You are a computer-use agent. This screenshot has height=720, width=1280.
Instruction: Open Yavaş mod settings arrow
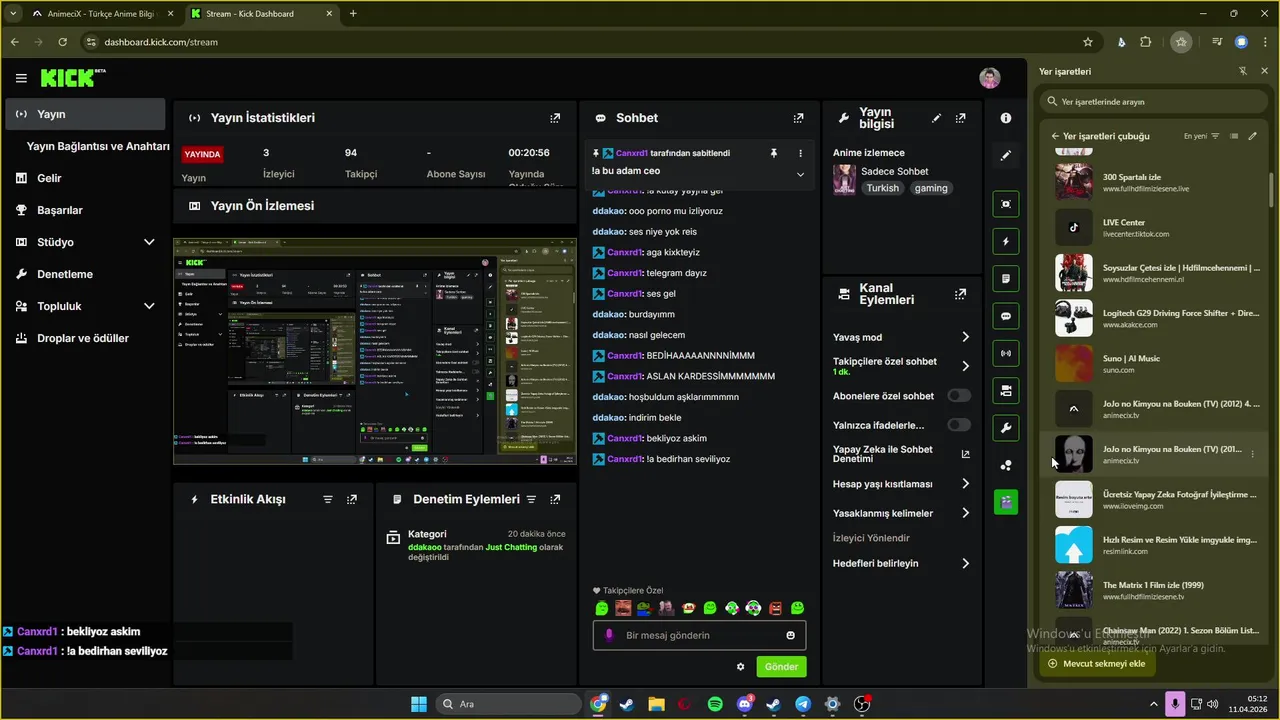pos(965,337)
